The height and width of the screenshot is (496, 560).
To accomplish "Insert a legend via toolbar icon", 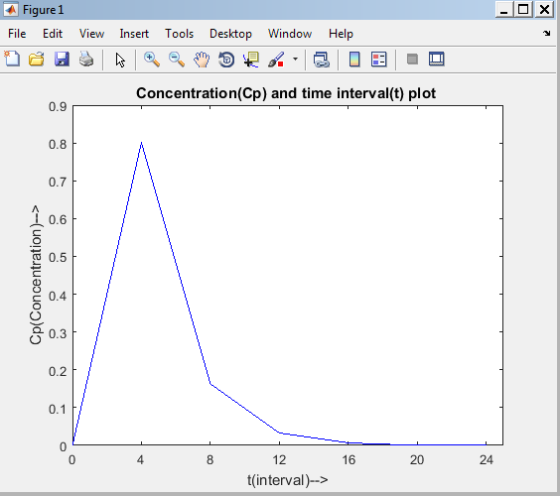I will pos(379,59).
